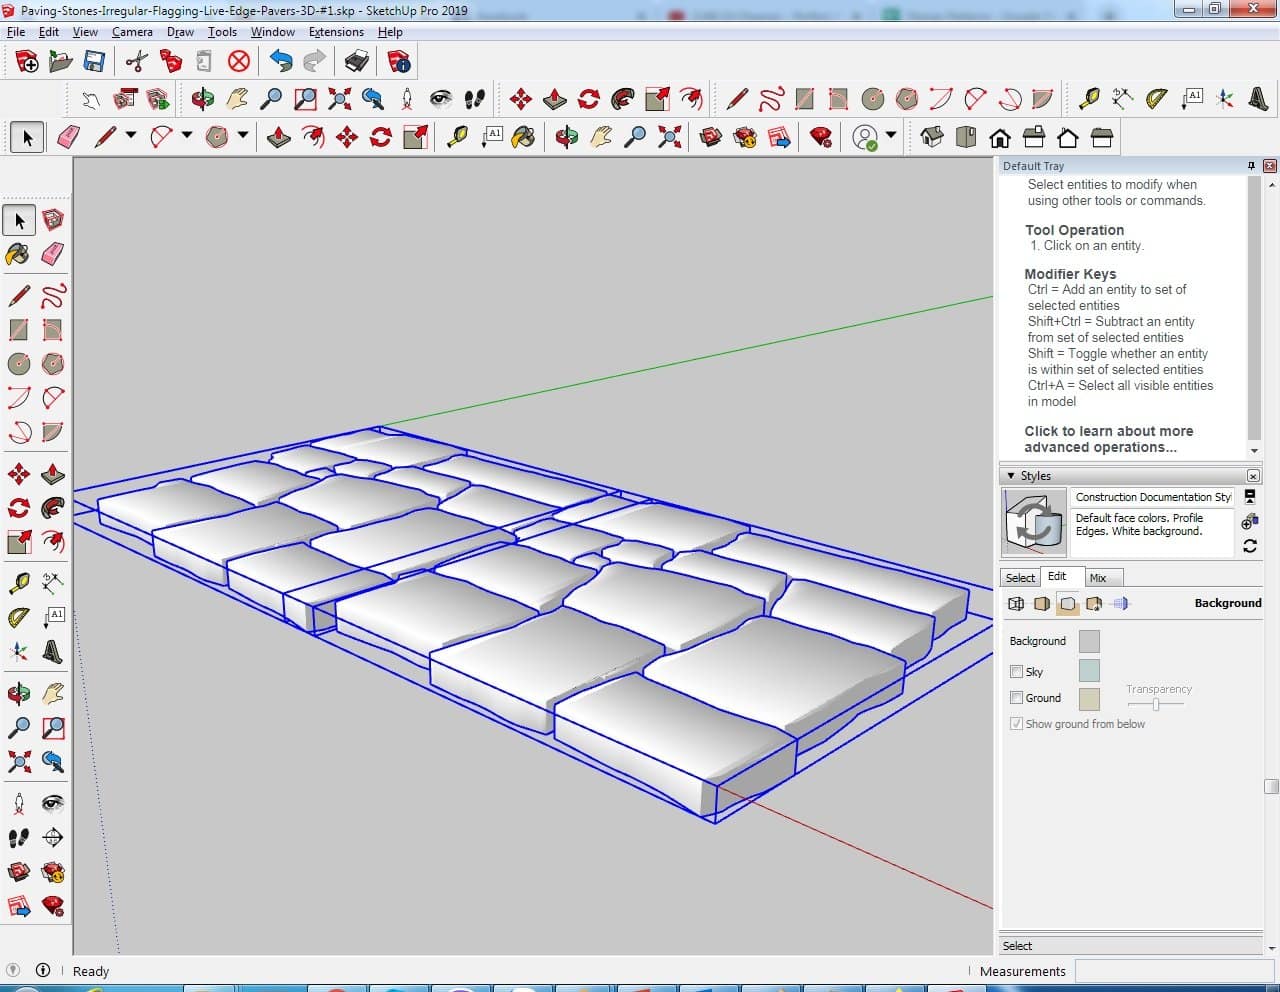Image resolution: width=1280 pixels, height=992 pixels.
Task: Switch to the Mix tab
Action: coord(1098,578)
